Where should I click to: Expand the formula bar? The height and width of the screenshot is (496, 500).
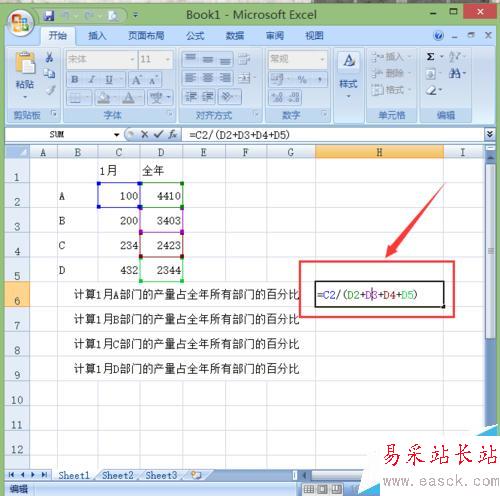tap(490, 135)
